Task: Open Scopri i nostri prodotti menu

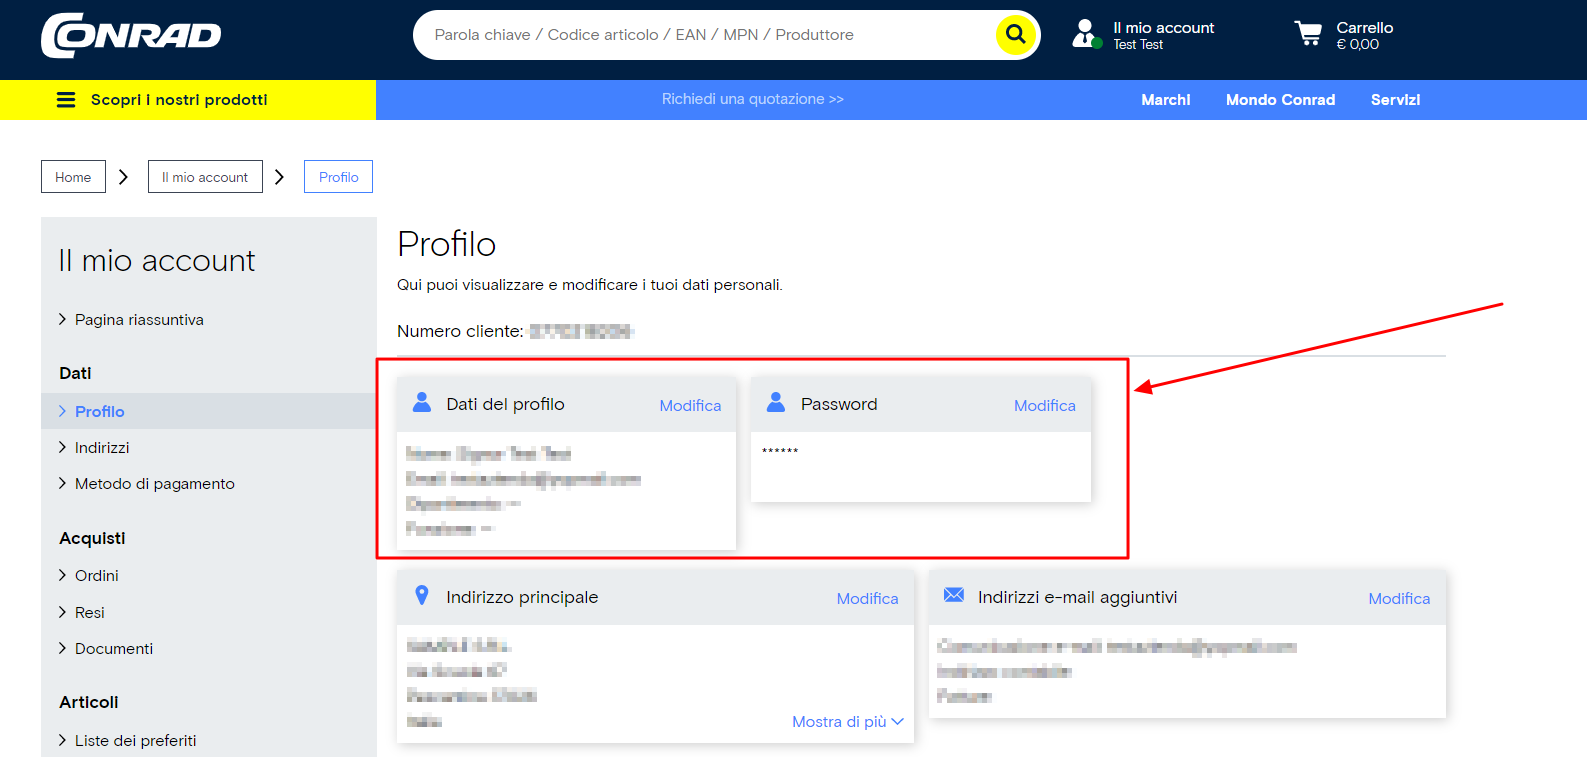Action: point(179,100)
